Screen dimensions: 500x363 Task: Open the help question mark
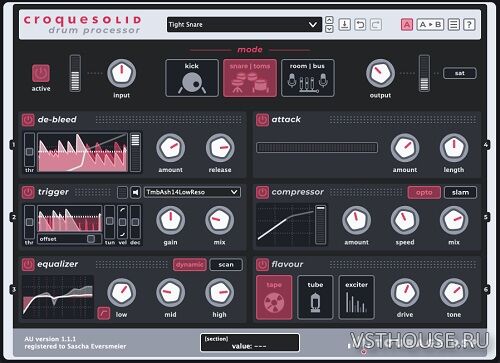pyautogui.click(x=469, y=25)
